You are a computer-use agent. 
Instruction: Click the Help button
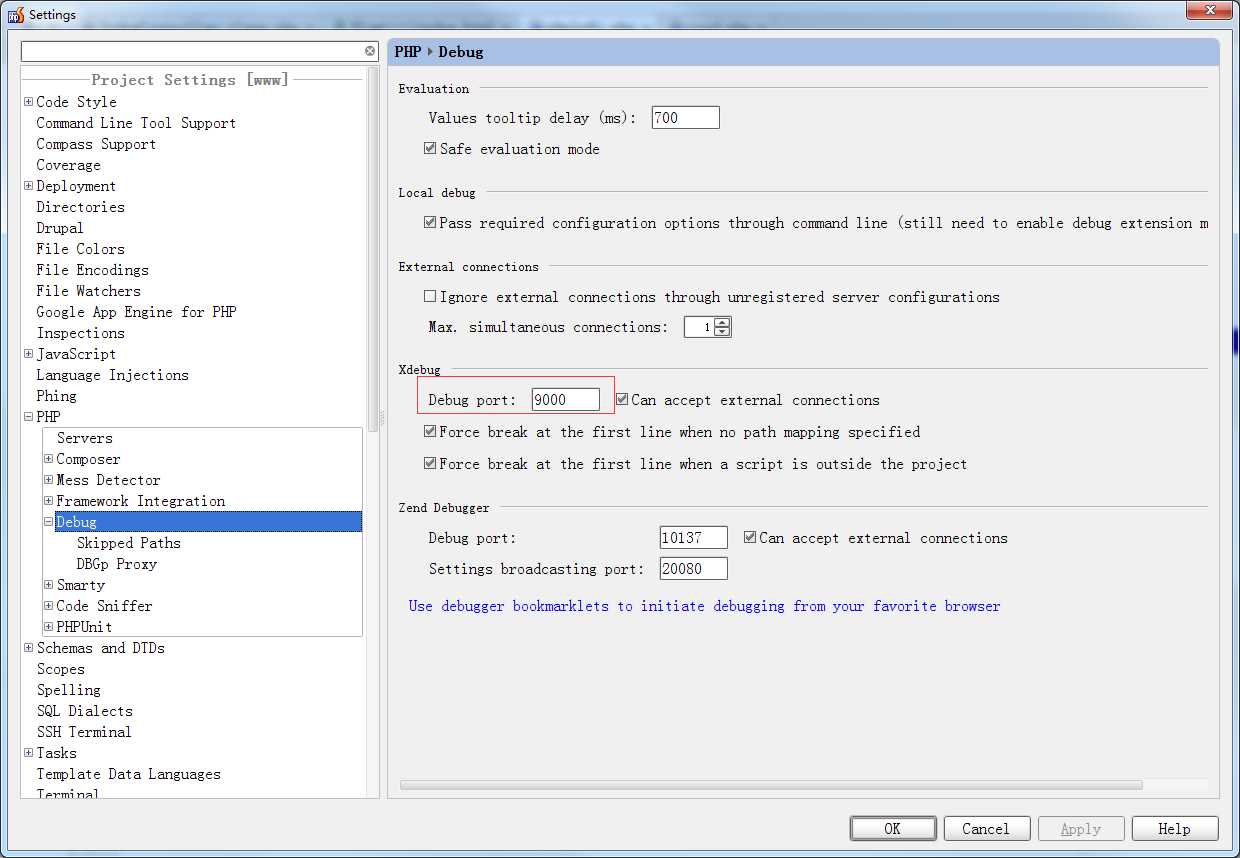[1174, 828]
